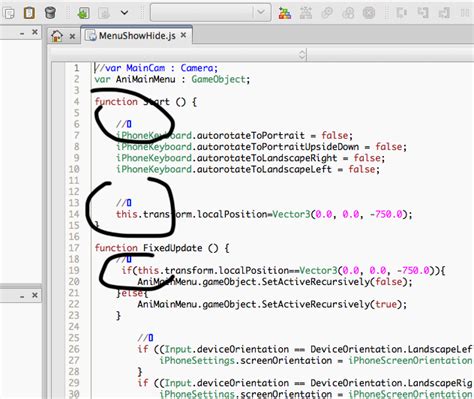This screenshot has height=399, width=474.
Task: Click the greyed Navigate Forward icon
Action: click(104, 13)
